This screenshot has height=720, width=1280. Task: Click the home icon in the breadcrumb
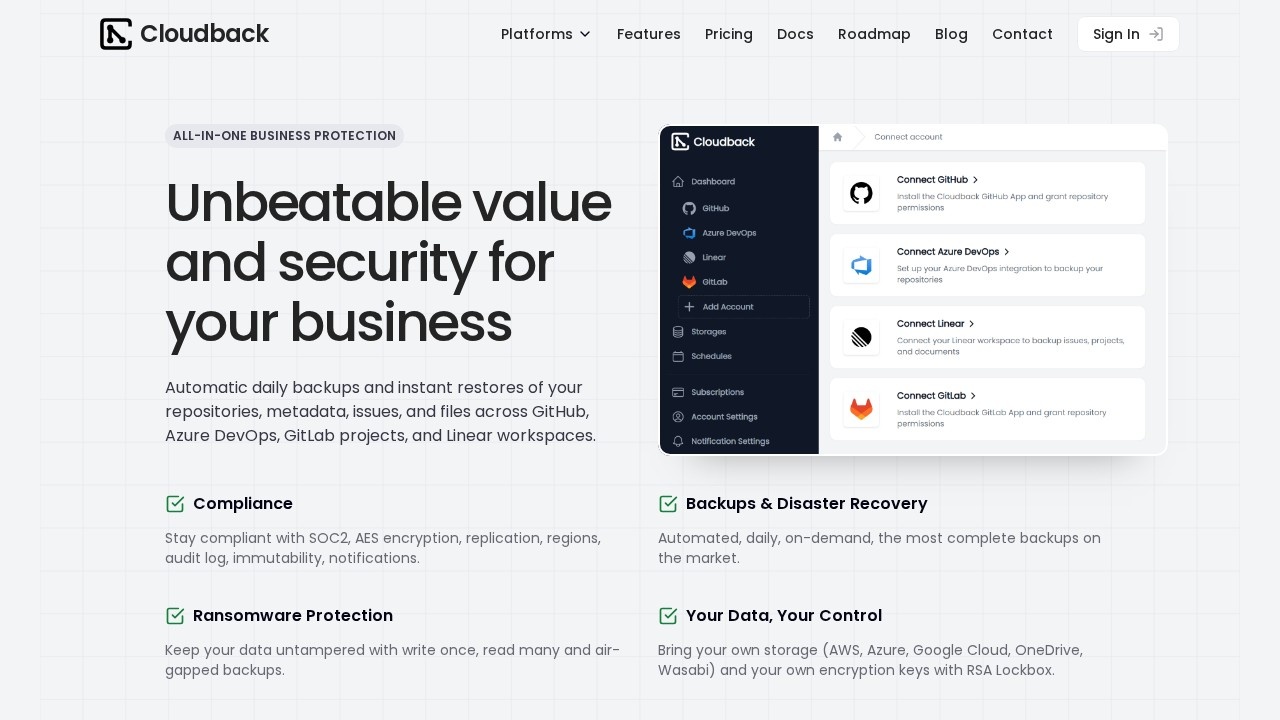click(x=837, y=137)
